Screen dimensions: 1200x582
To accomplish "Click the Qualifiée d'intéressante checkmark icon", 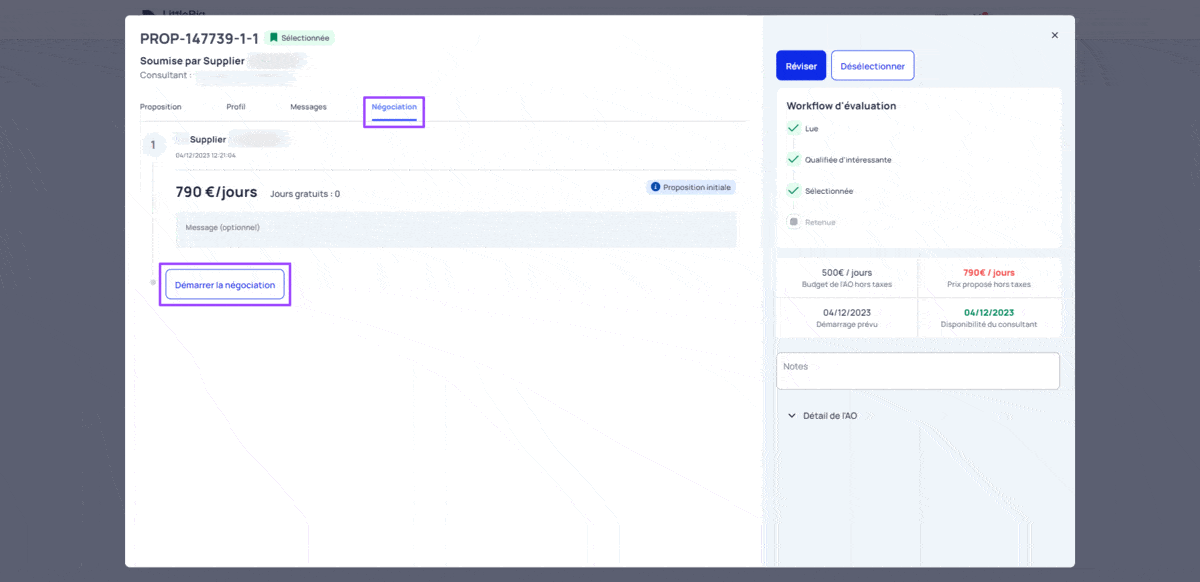I will (x=793, y=159).
